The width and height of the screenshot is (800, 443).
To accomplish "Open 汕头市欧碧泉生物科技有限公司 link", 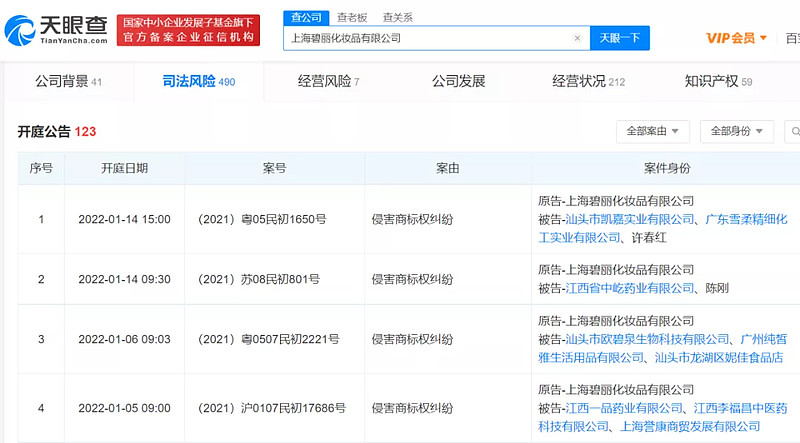I will (647, 339).
